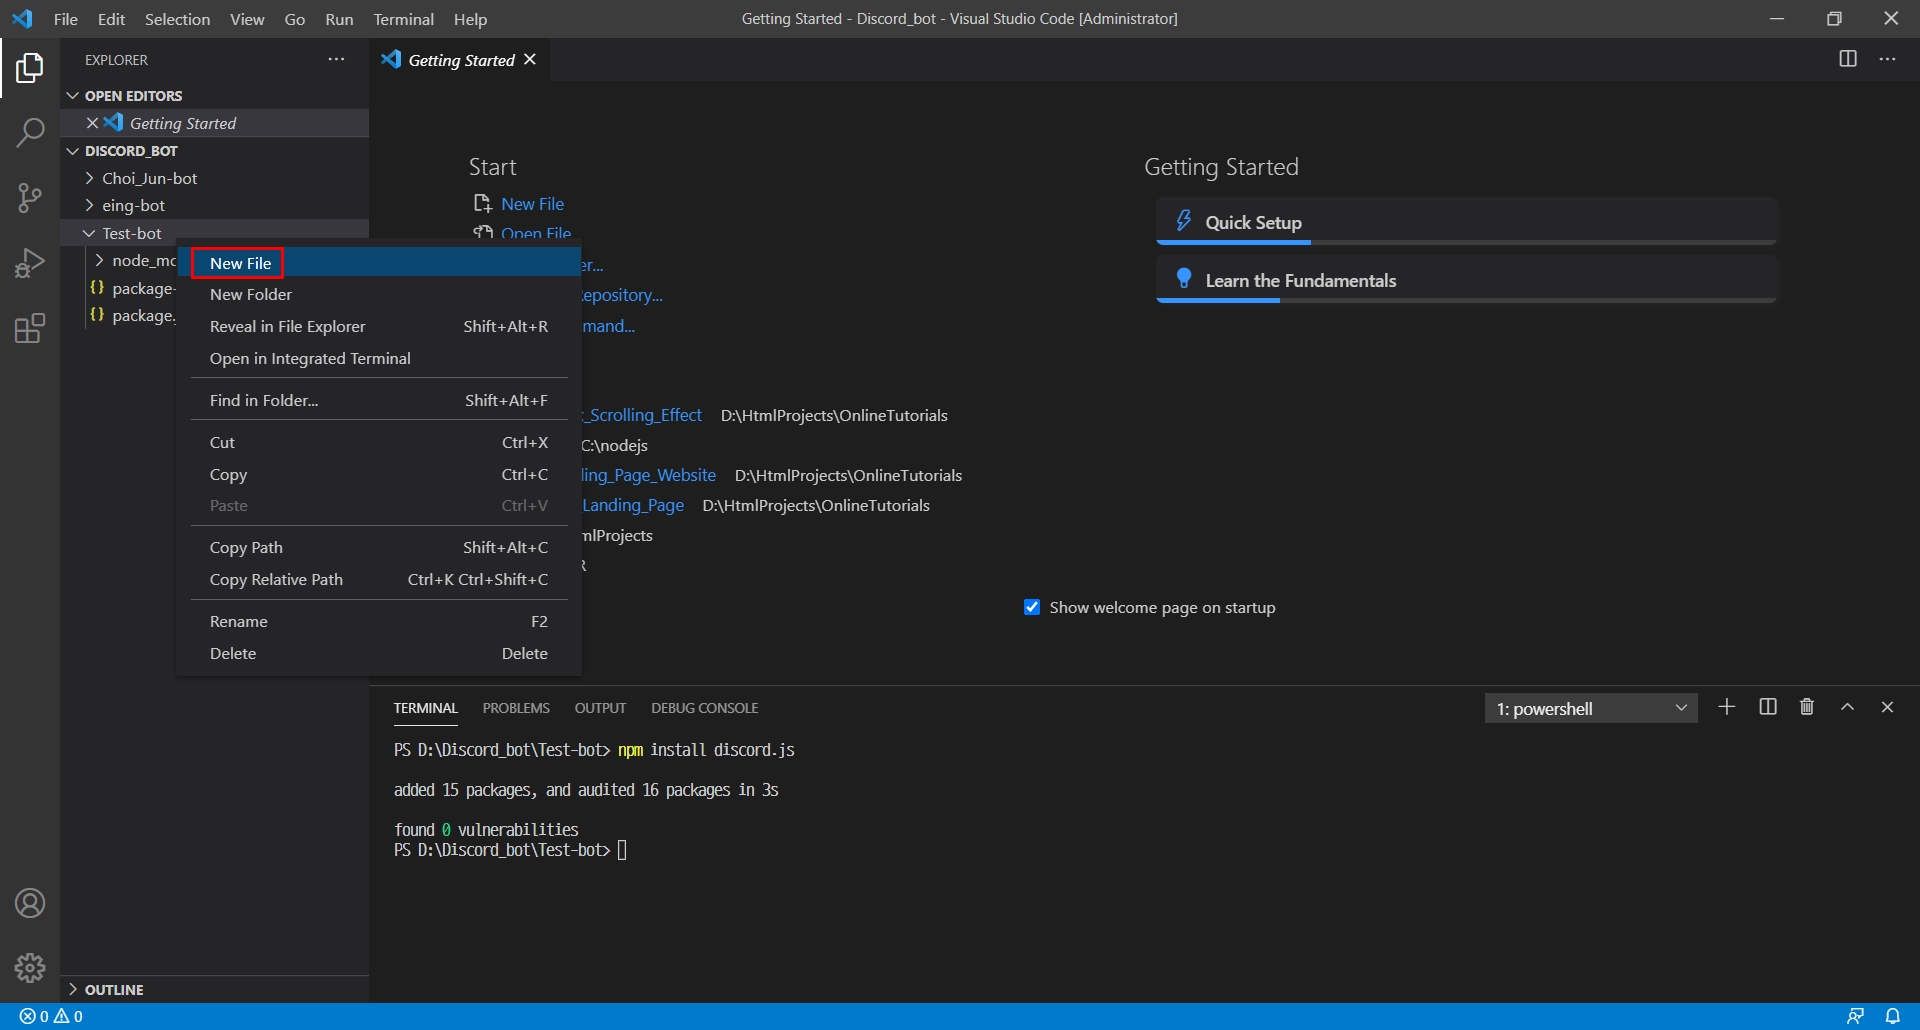Open editor more actions ellipsis

click(1887, 59)
